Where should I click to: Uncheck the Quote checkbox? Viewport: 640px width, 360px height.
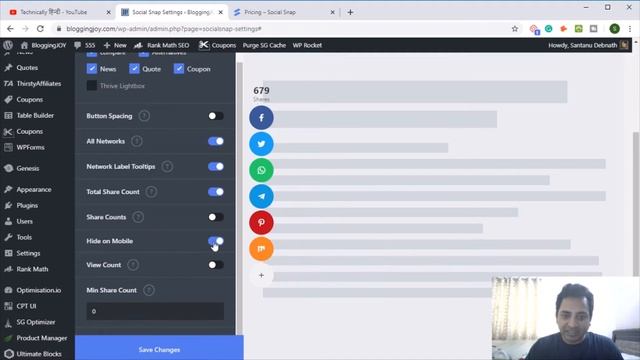tap(134, 69)
